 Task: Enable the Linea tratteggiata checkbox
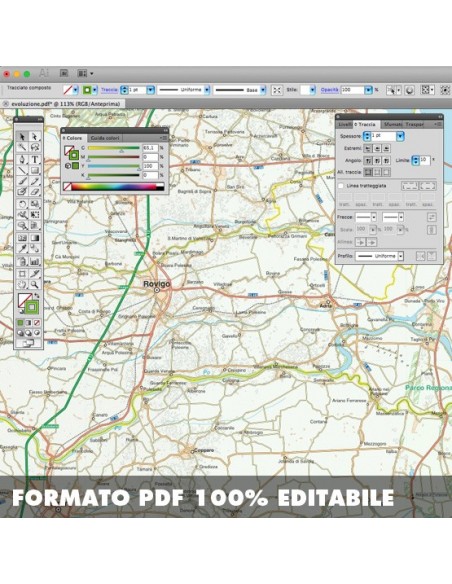[340, 185]
